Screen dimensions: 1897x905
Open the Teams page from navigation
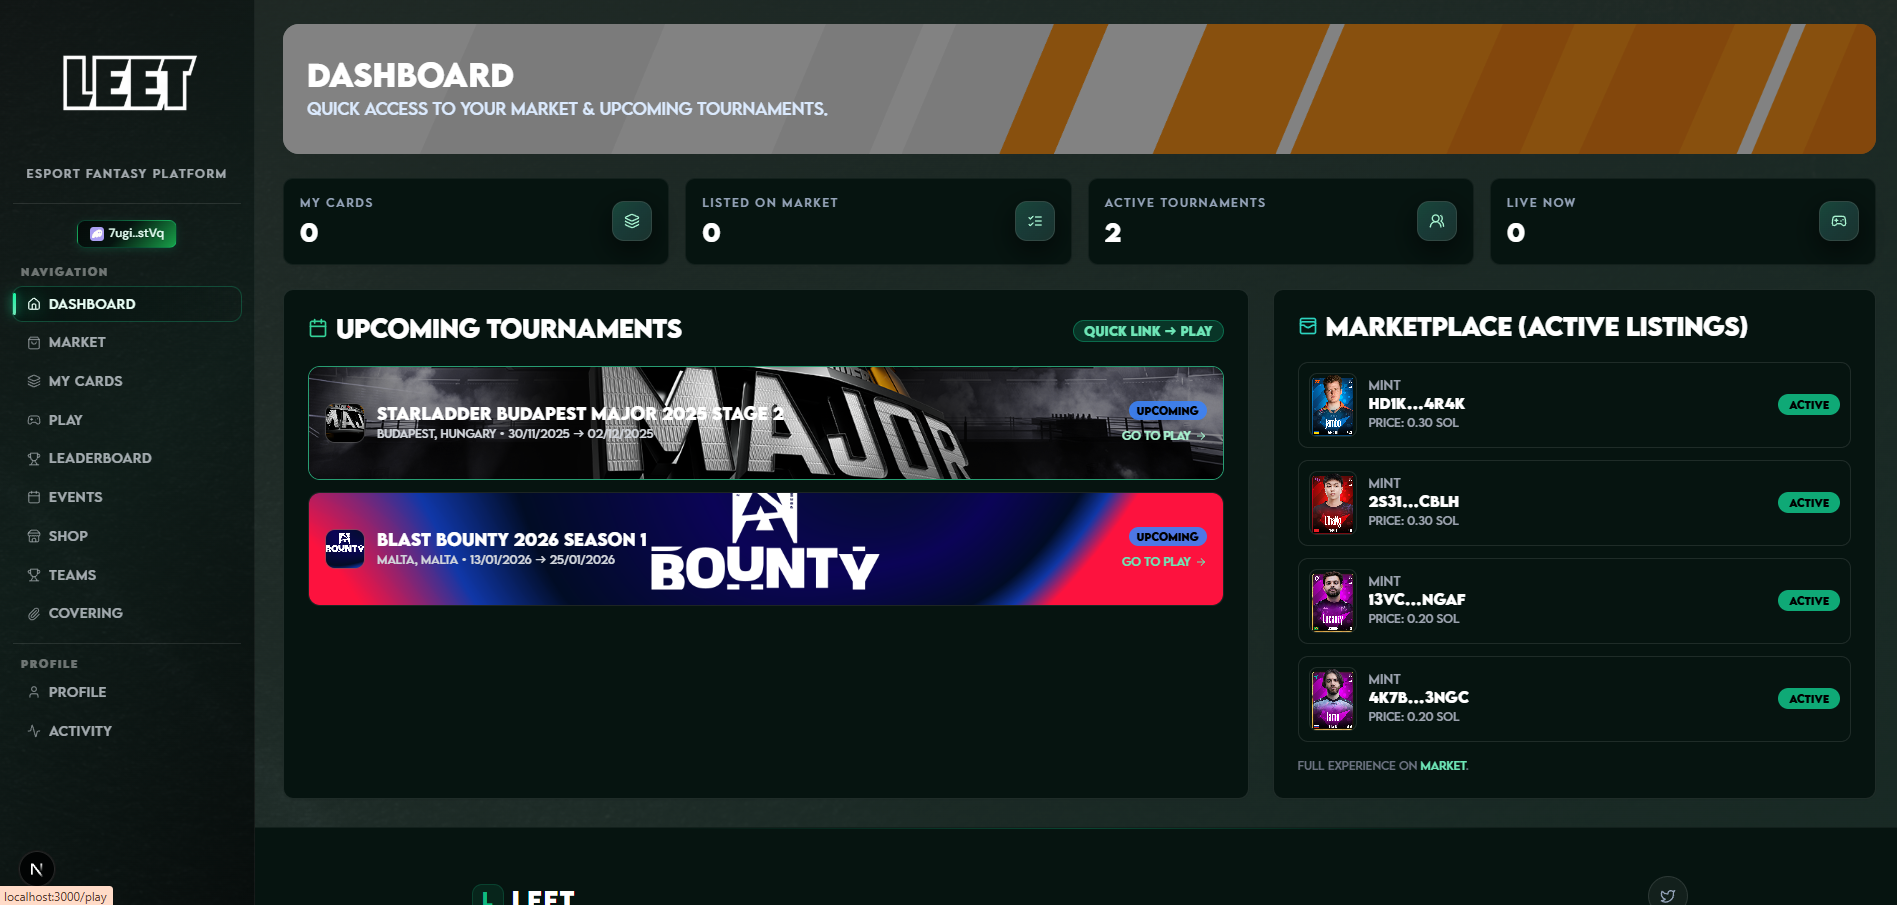coord(70,574)
